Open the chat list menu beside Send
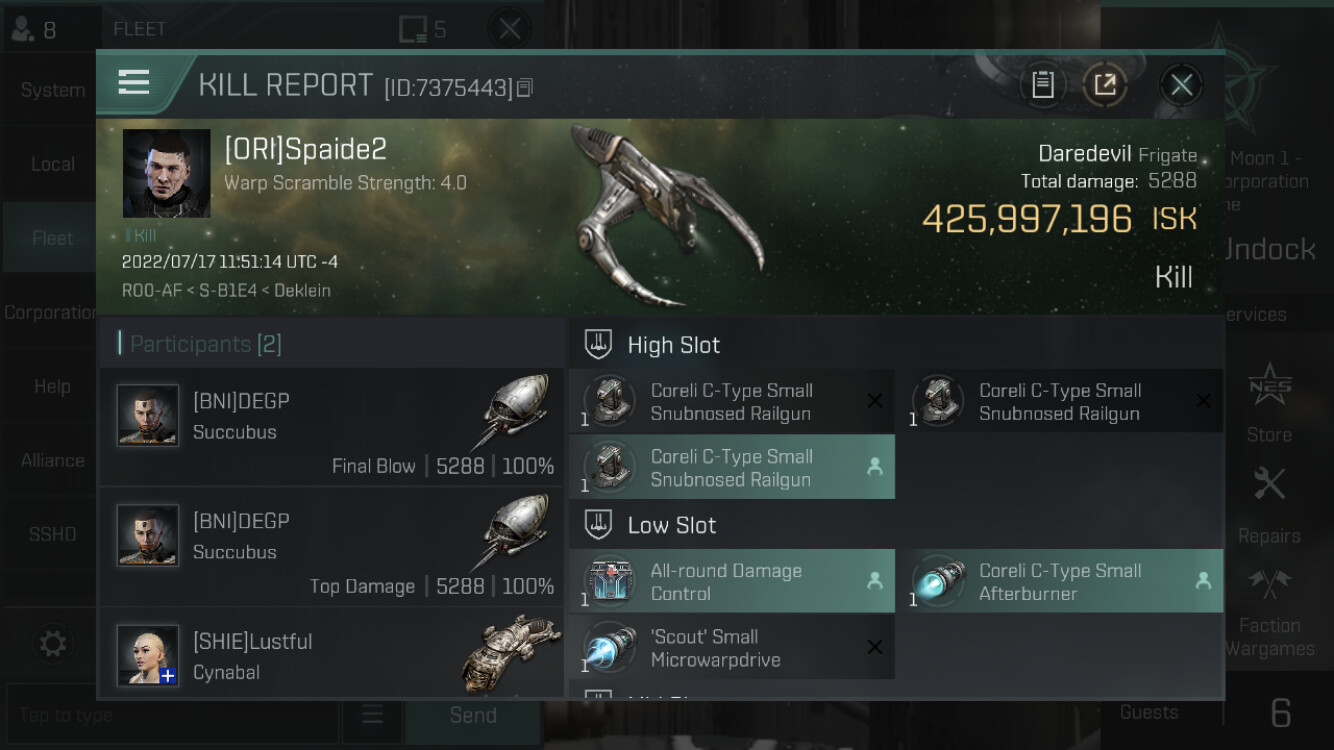This screenshot has height=750, width=1334. [x=372, y=715]
